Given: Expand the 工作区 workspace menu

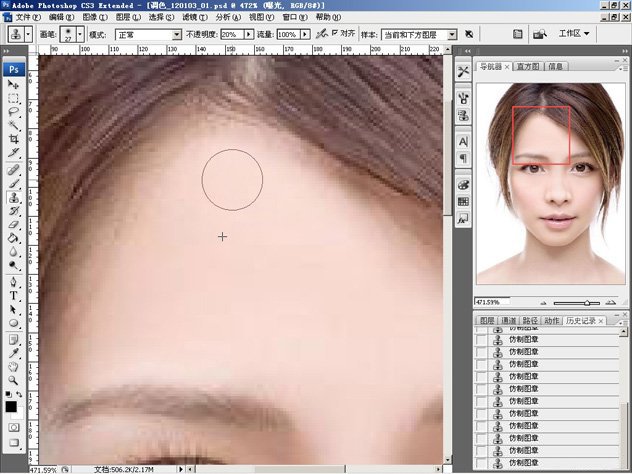Looking at the screenshot, I should click(x=573, y=34).
